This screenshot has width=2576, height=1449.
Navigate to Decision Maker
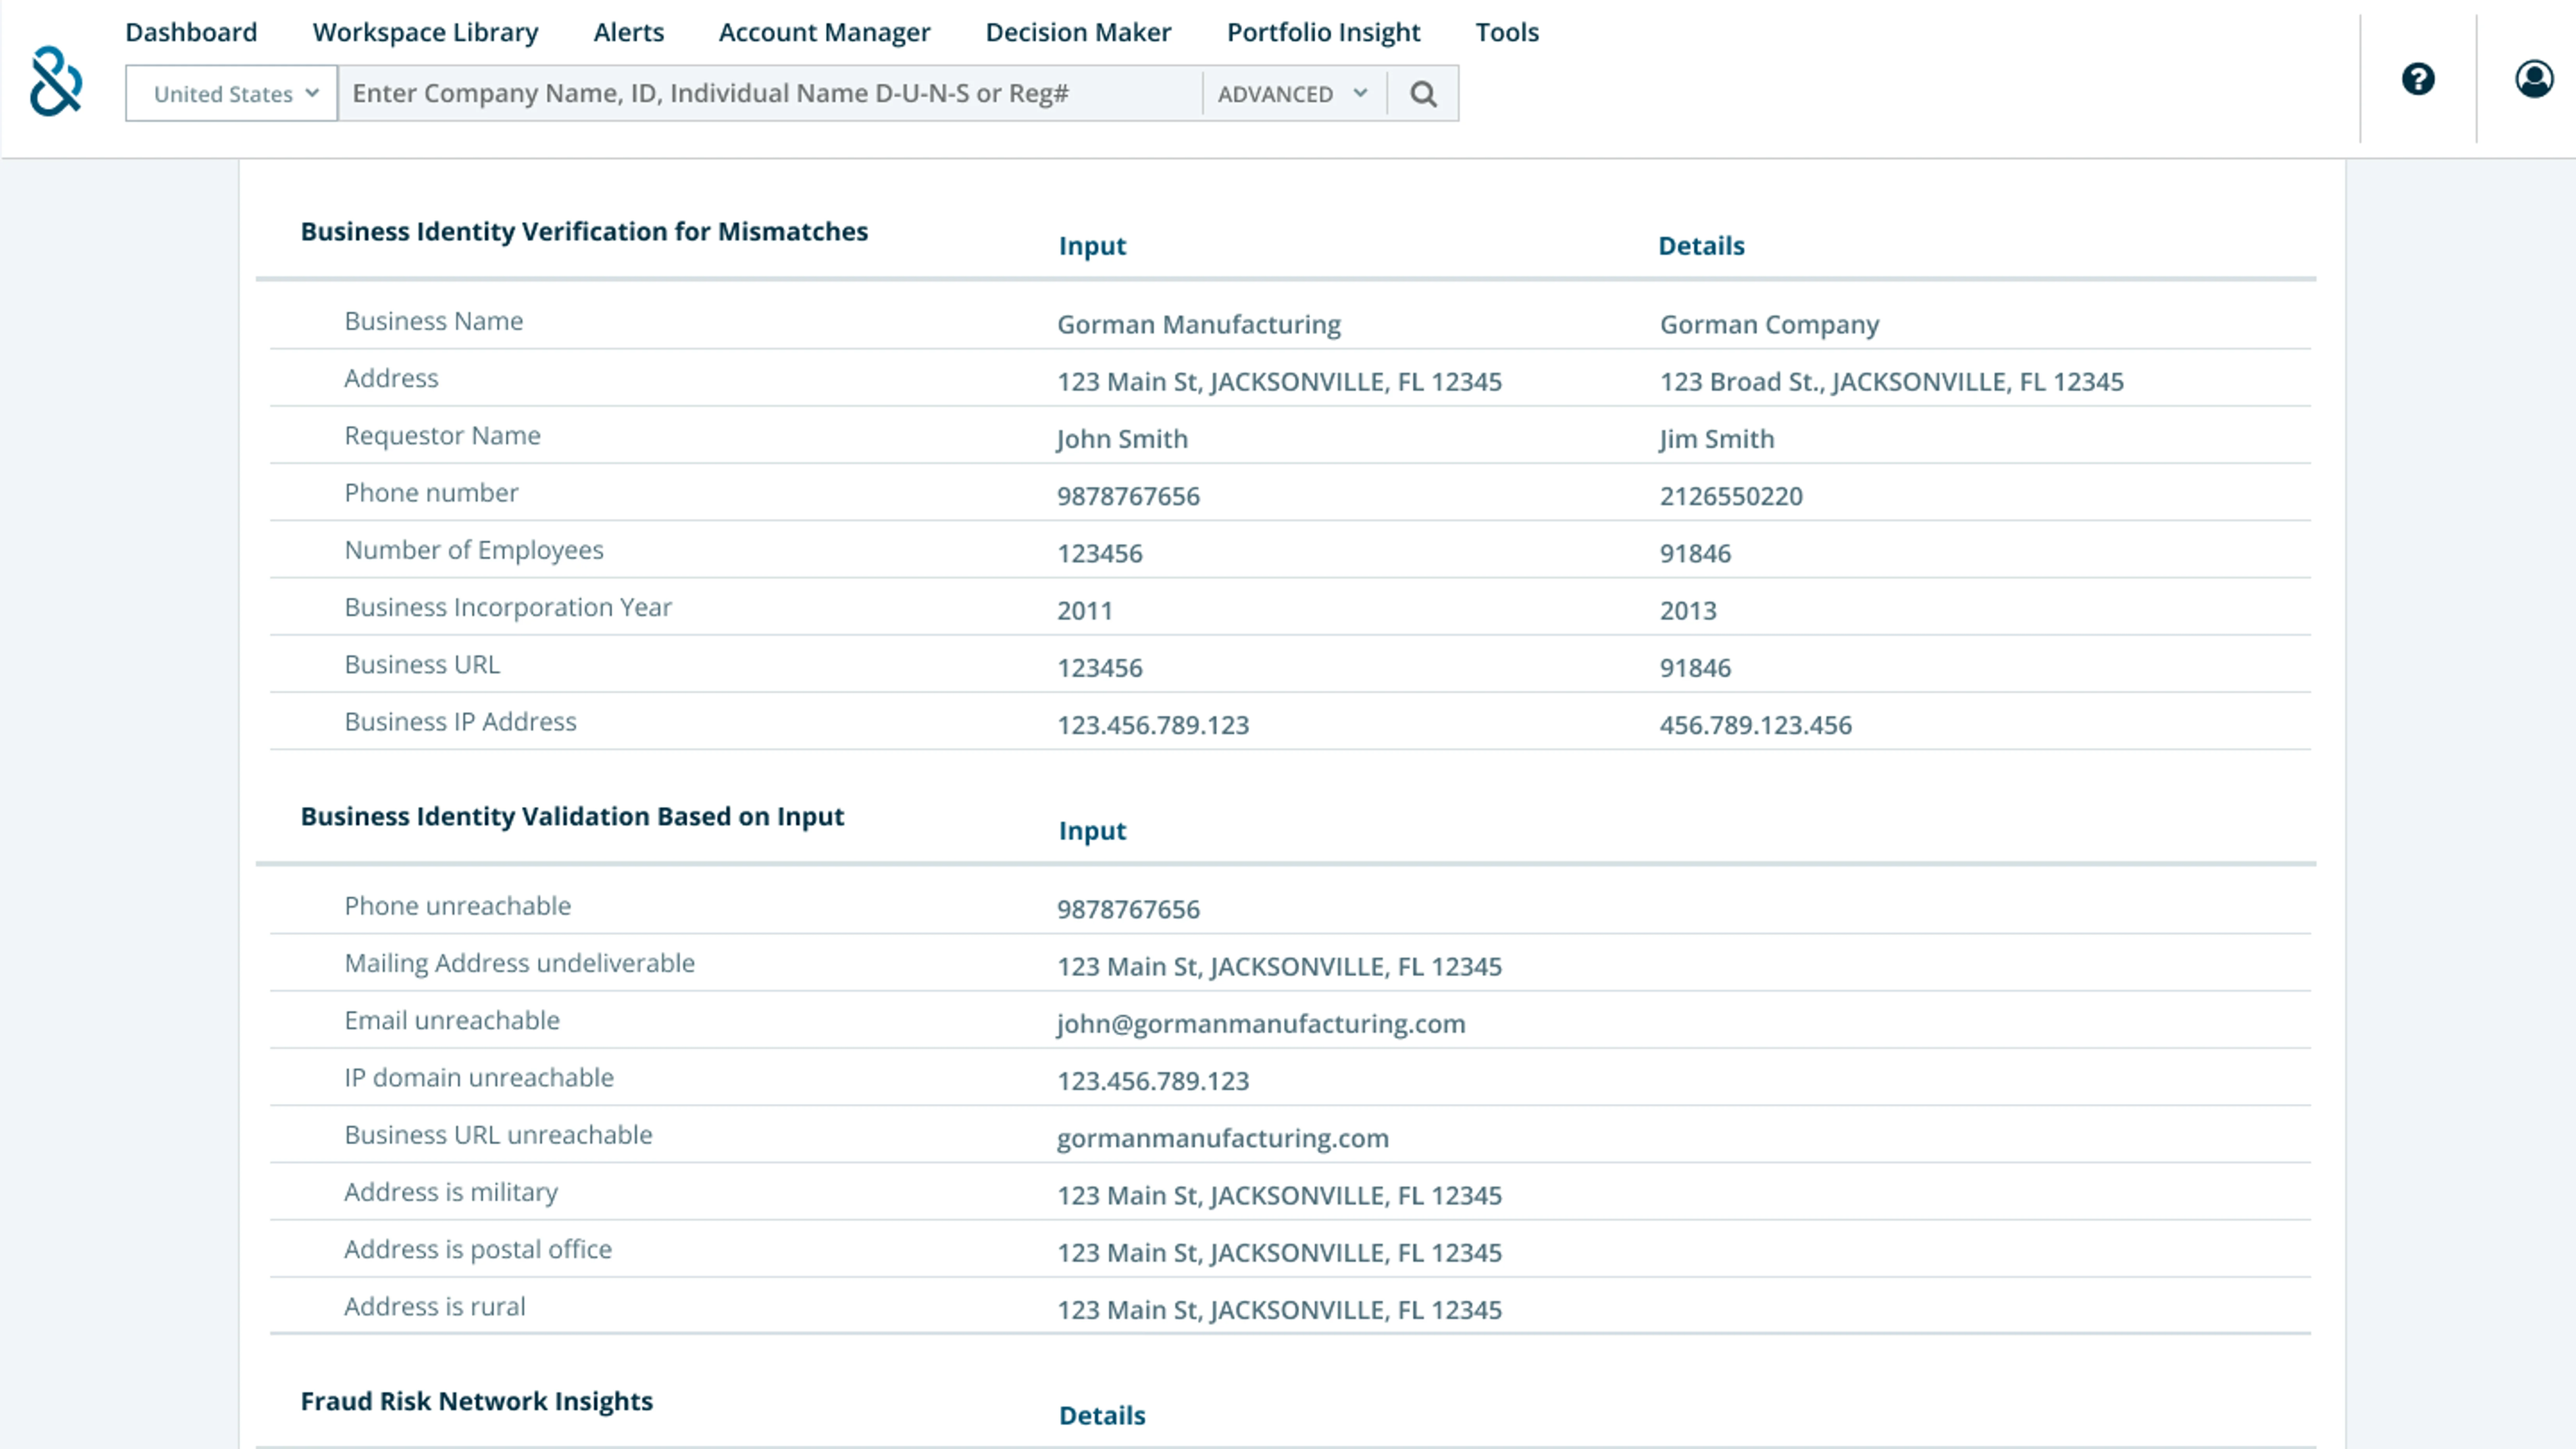1078,32
